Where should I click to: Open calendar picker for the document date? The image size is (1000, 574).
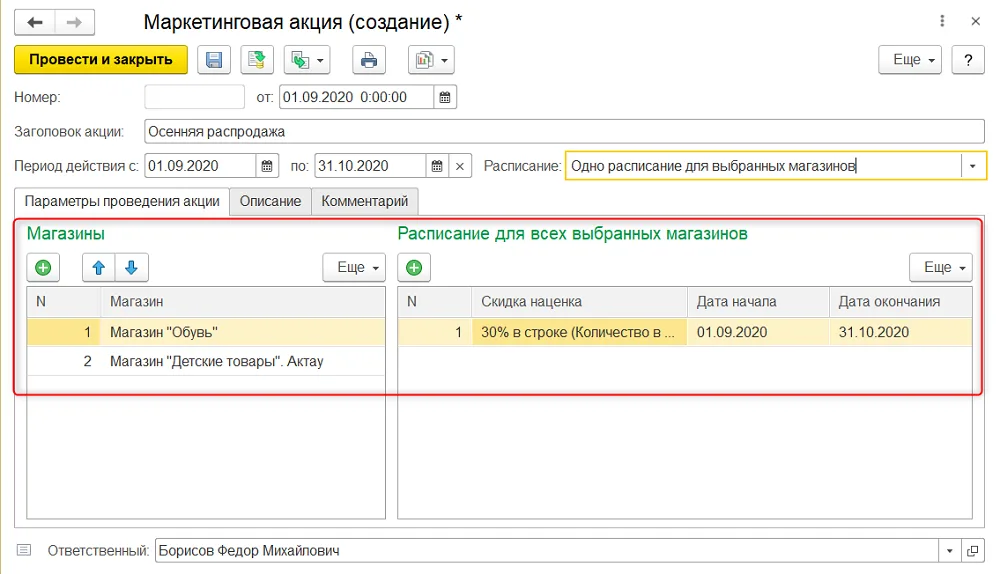[445, 97]
